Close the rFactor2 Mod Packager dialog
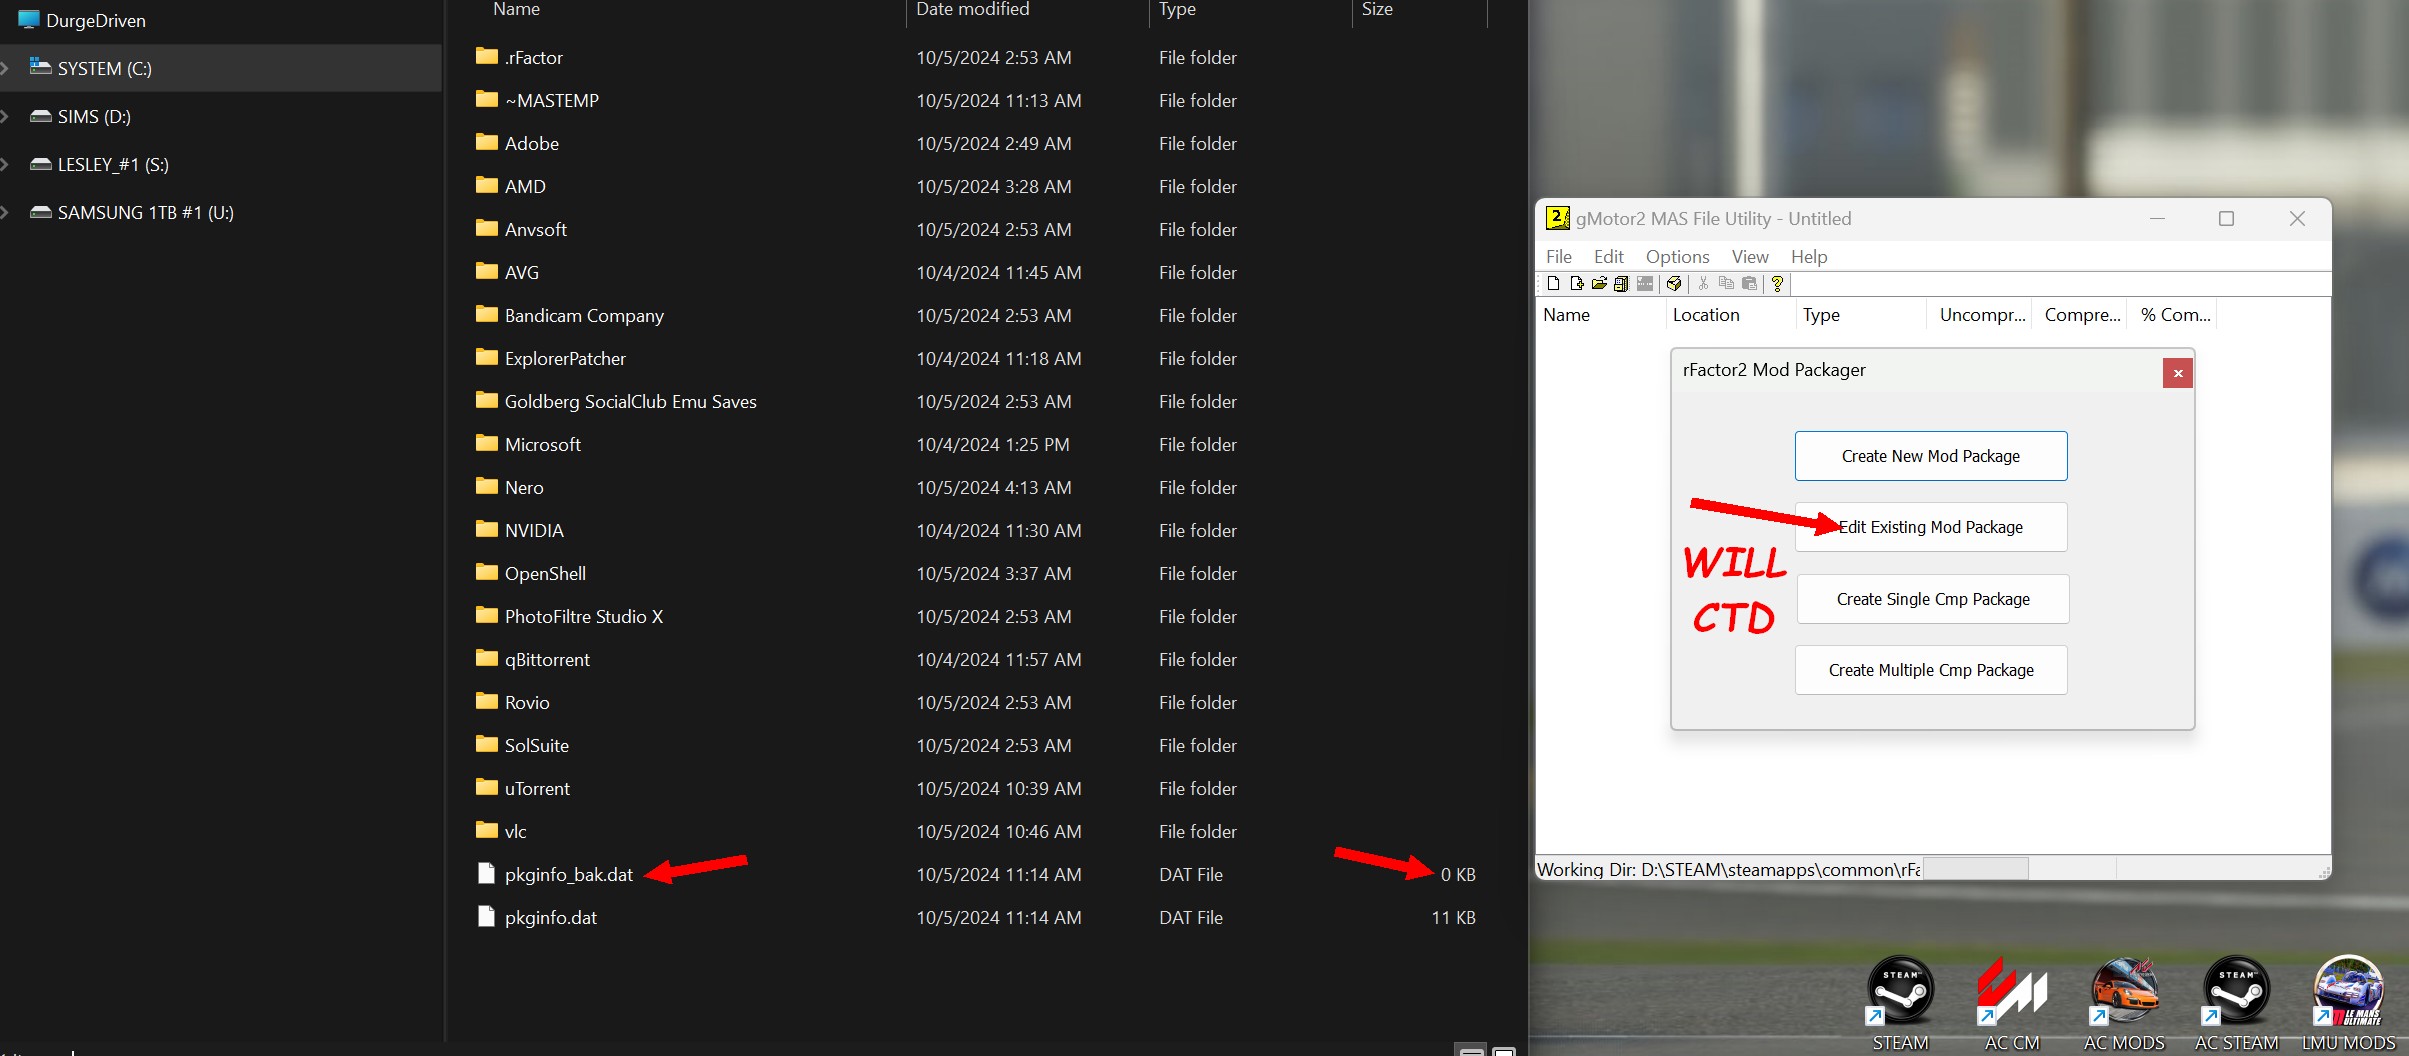Image resolution: width=2409 pixels, height=1056 pixels. [2178, 373]
